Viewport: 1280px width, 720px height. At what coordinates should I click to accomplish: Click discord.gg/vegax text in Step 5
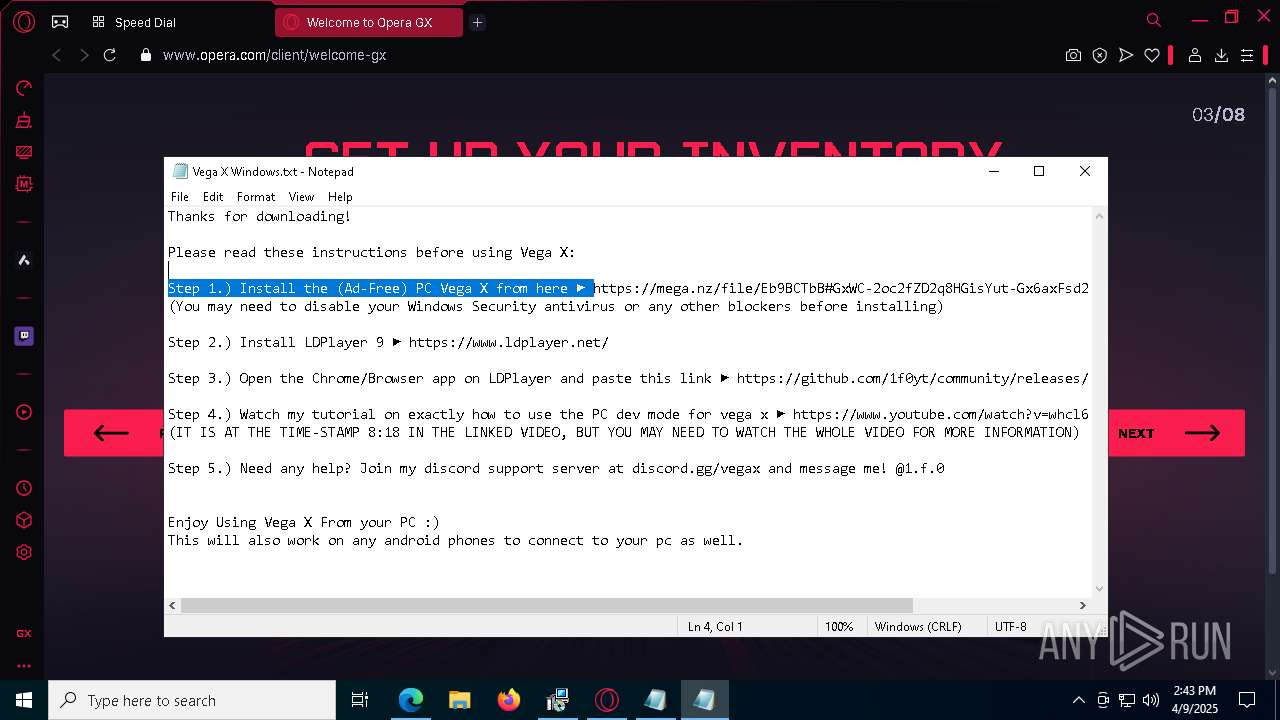696,469
